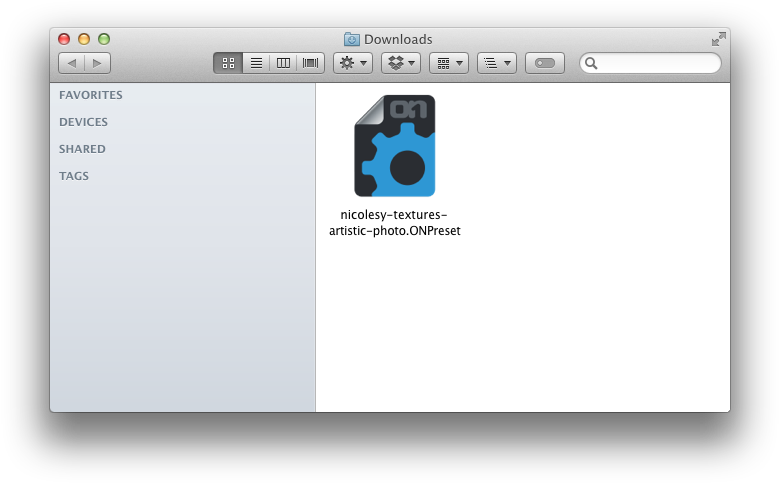The image size is (779, 483).
Task: Switch to Cover Flow view
Action: (x=310, y=63)
